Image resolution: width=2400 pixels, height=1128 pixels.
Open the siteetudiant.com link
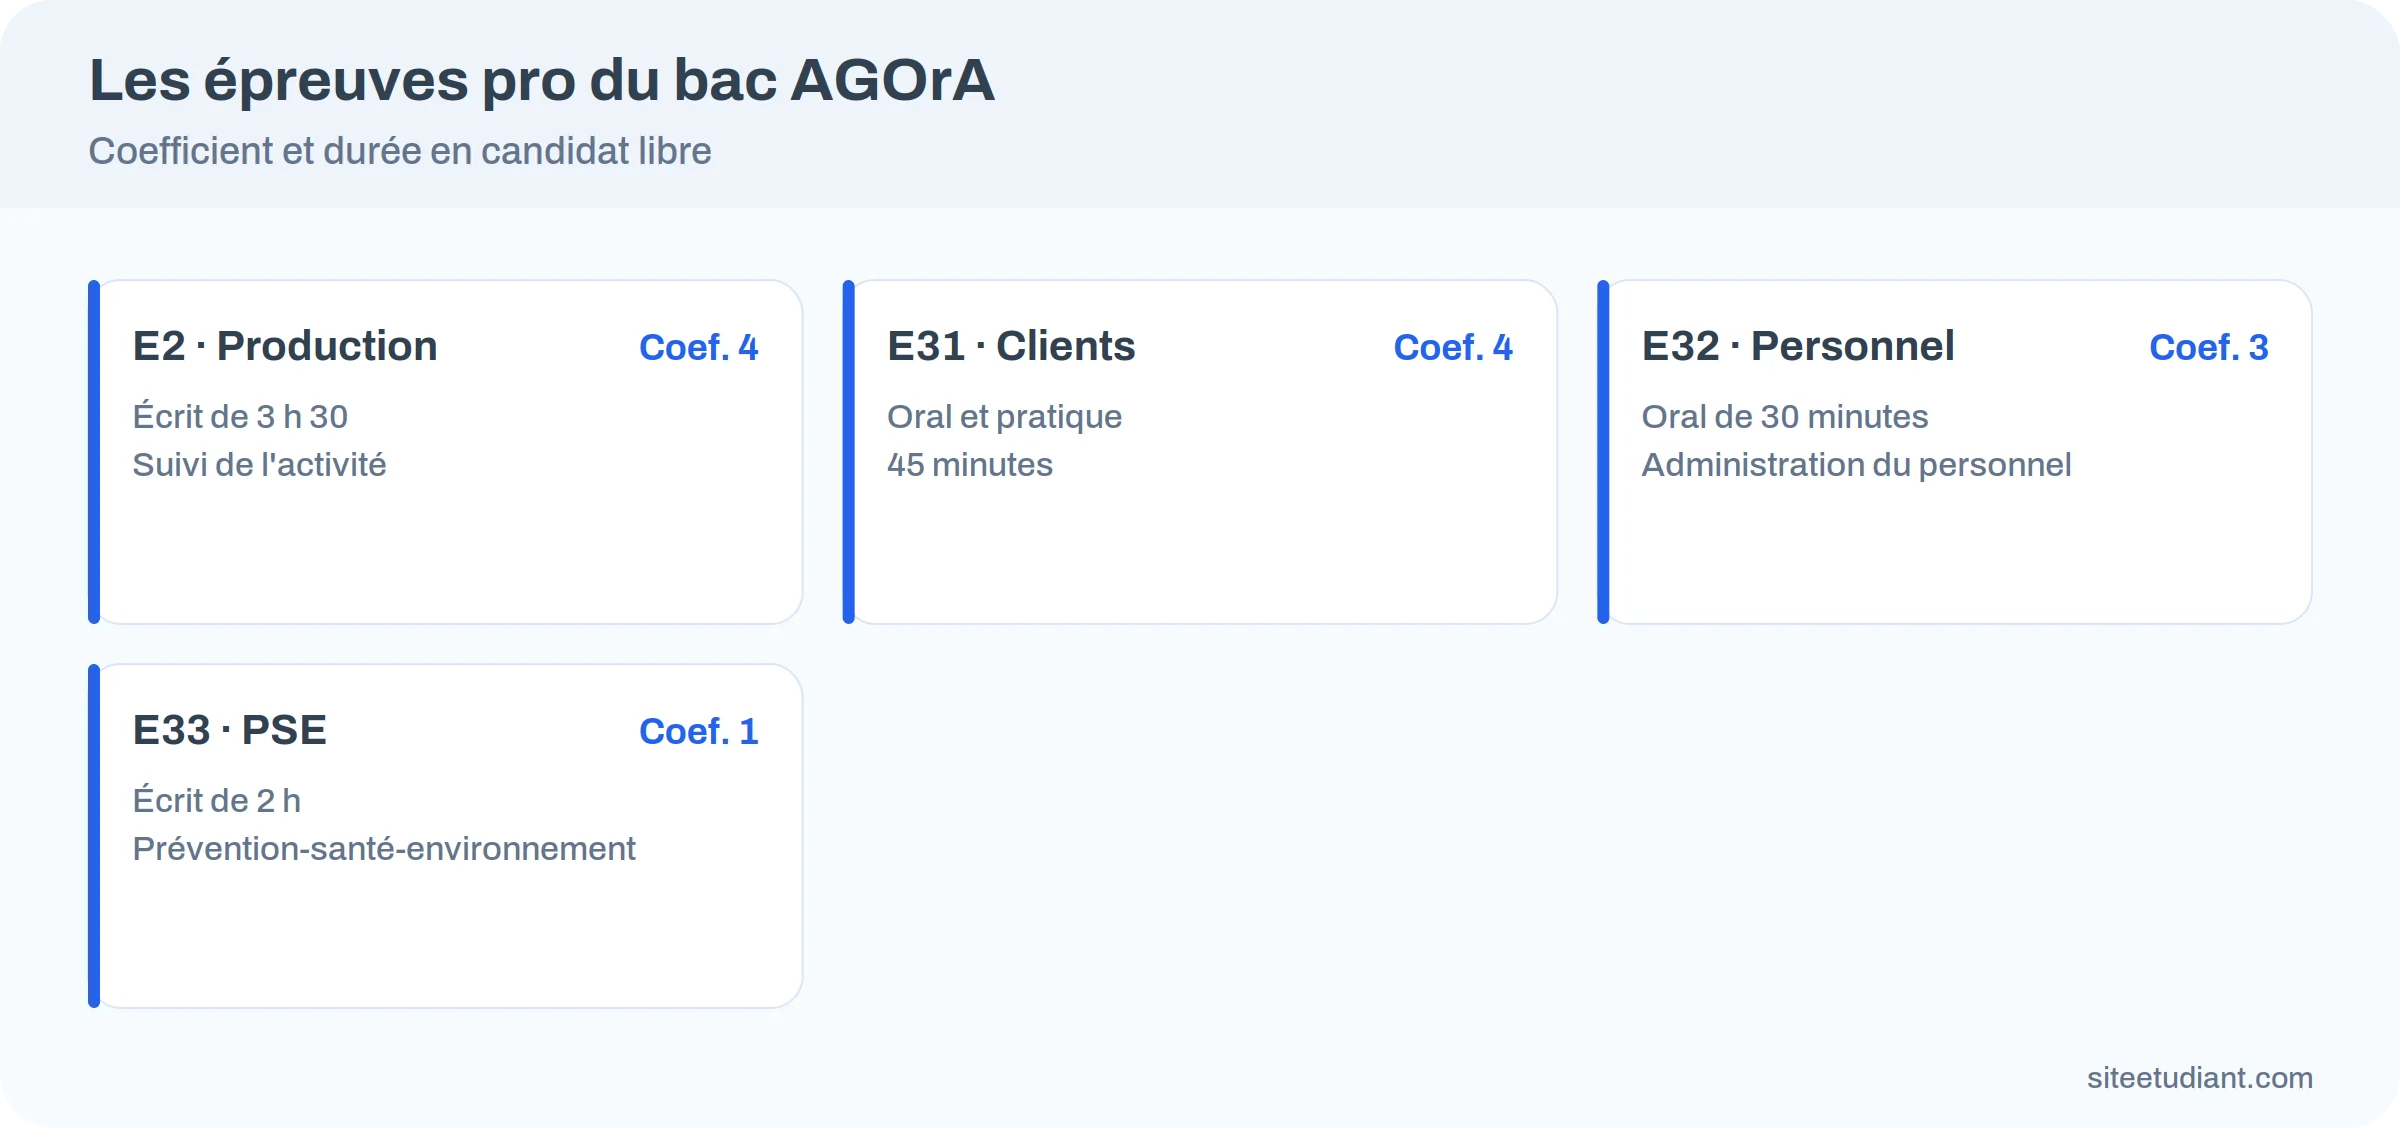[x=2200, y=1077]
